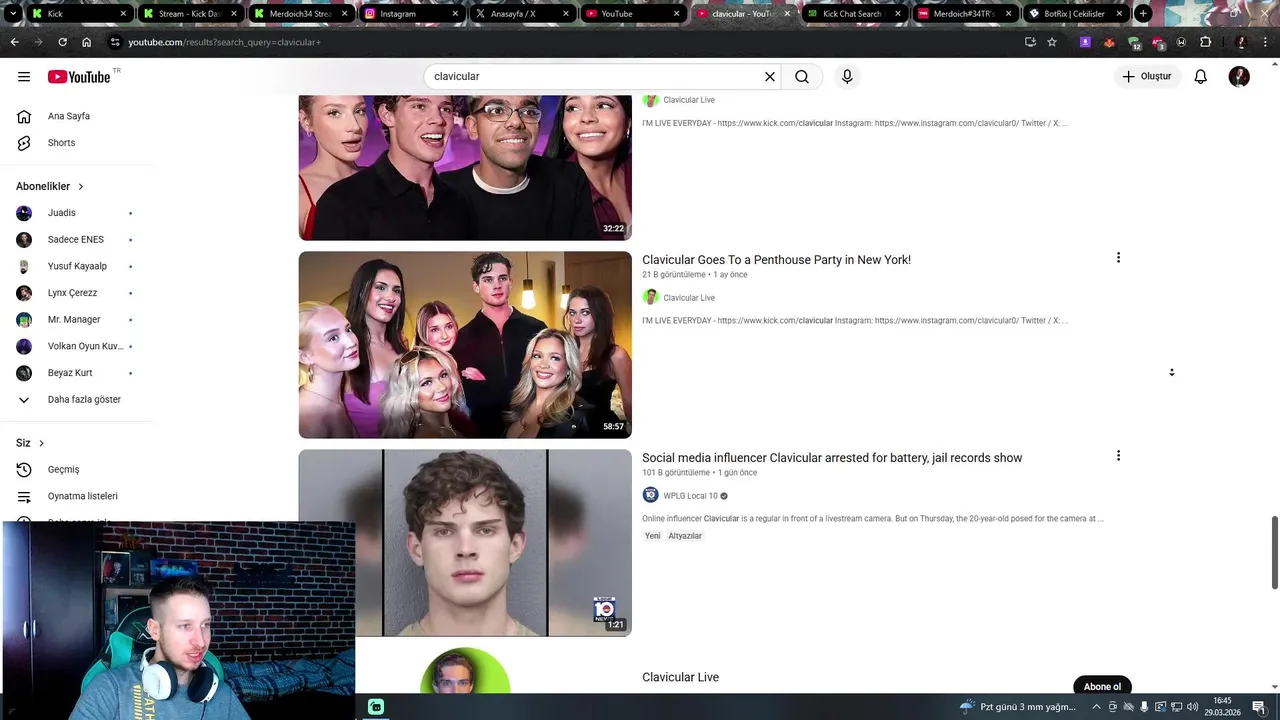The width and height of the screenshot is (1280, 720).
Task: Open the Volkan Oyun Kuv... subscription channel
Action: pos(76,346)
